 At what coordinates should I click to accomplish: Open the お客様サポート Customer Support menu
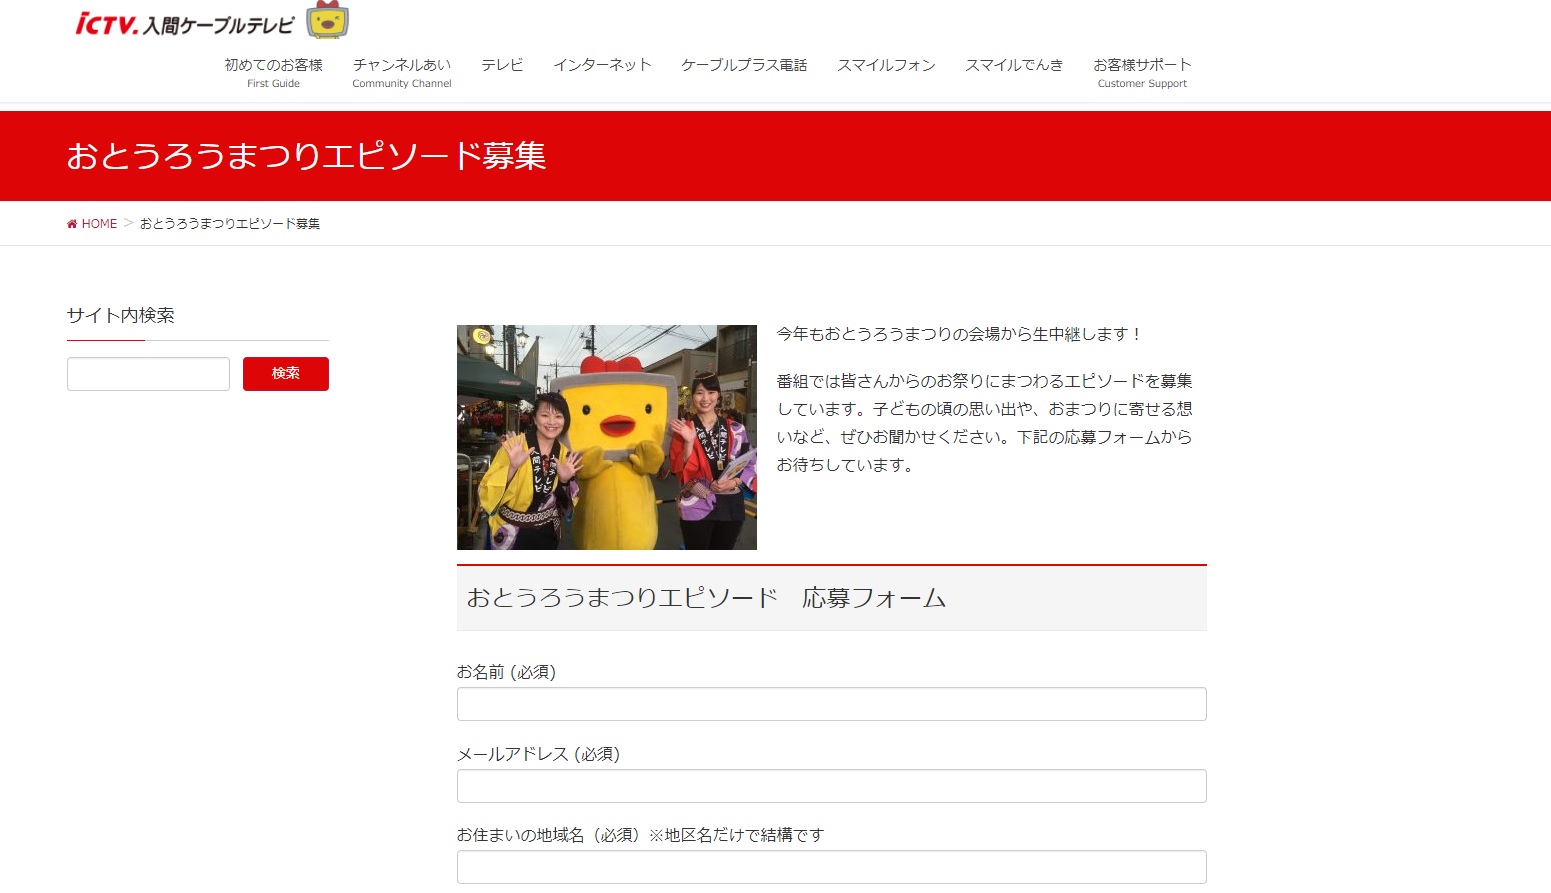pos(1142,73)
